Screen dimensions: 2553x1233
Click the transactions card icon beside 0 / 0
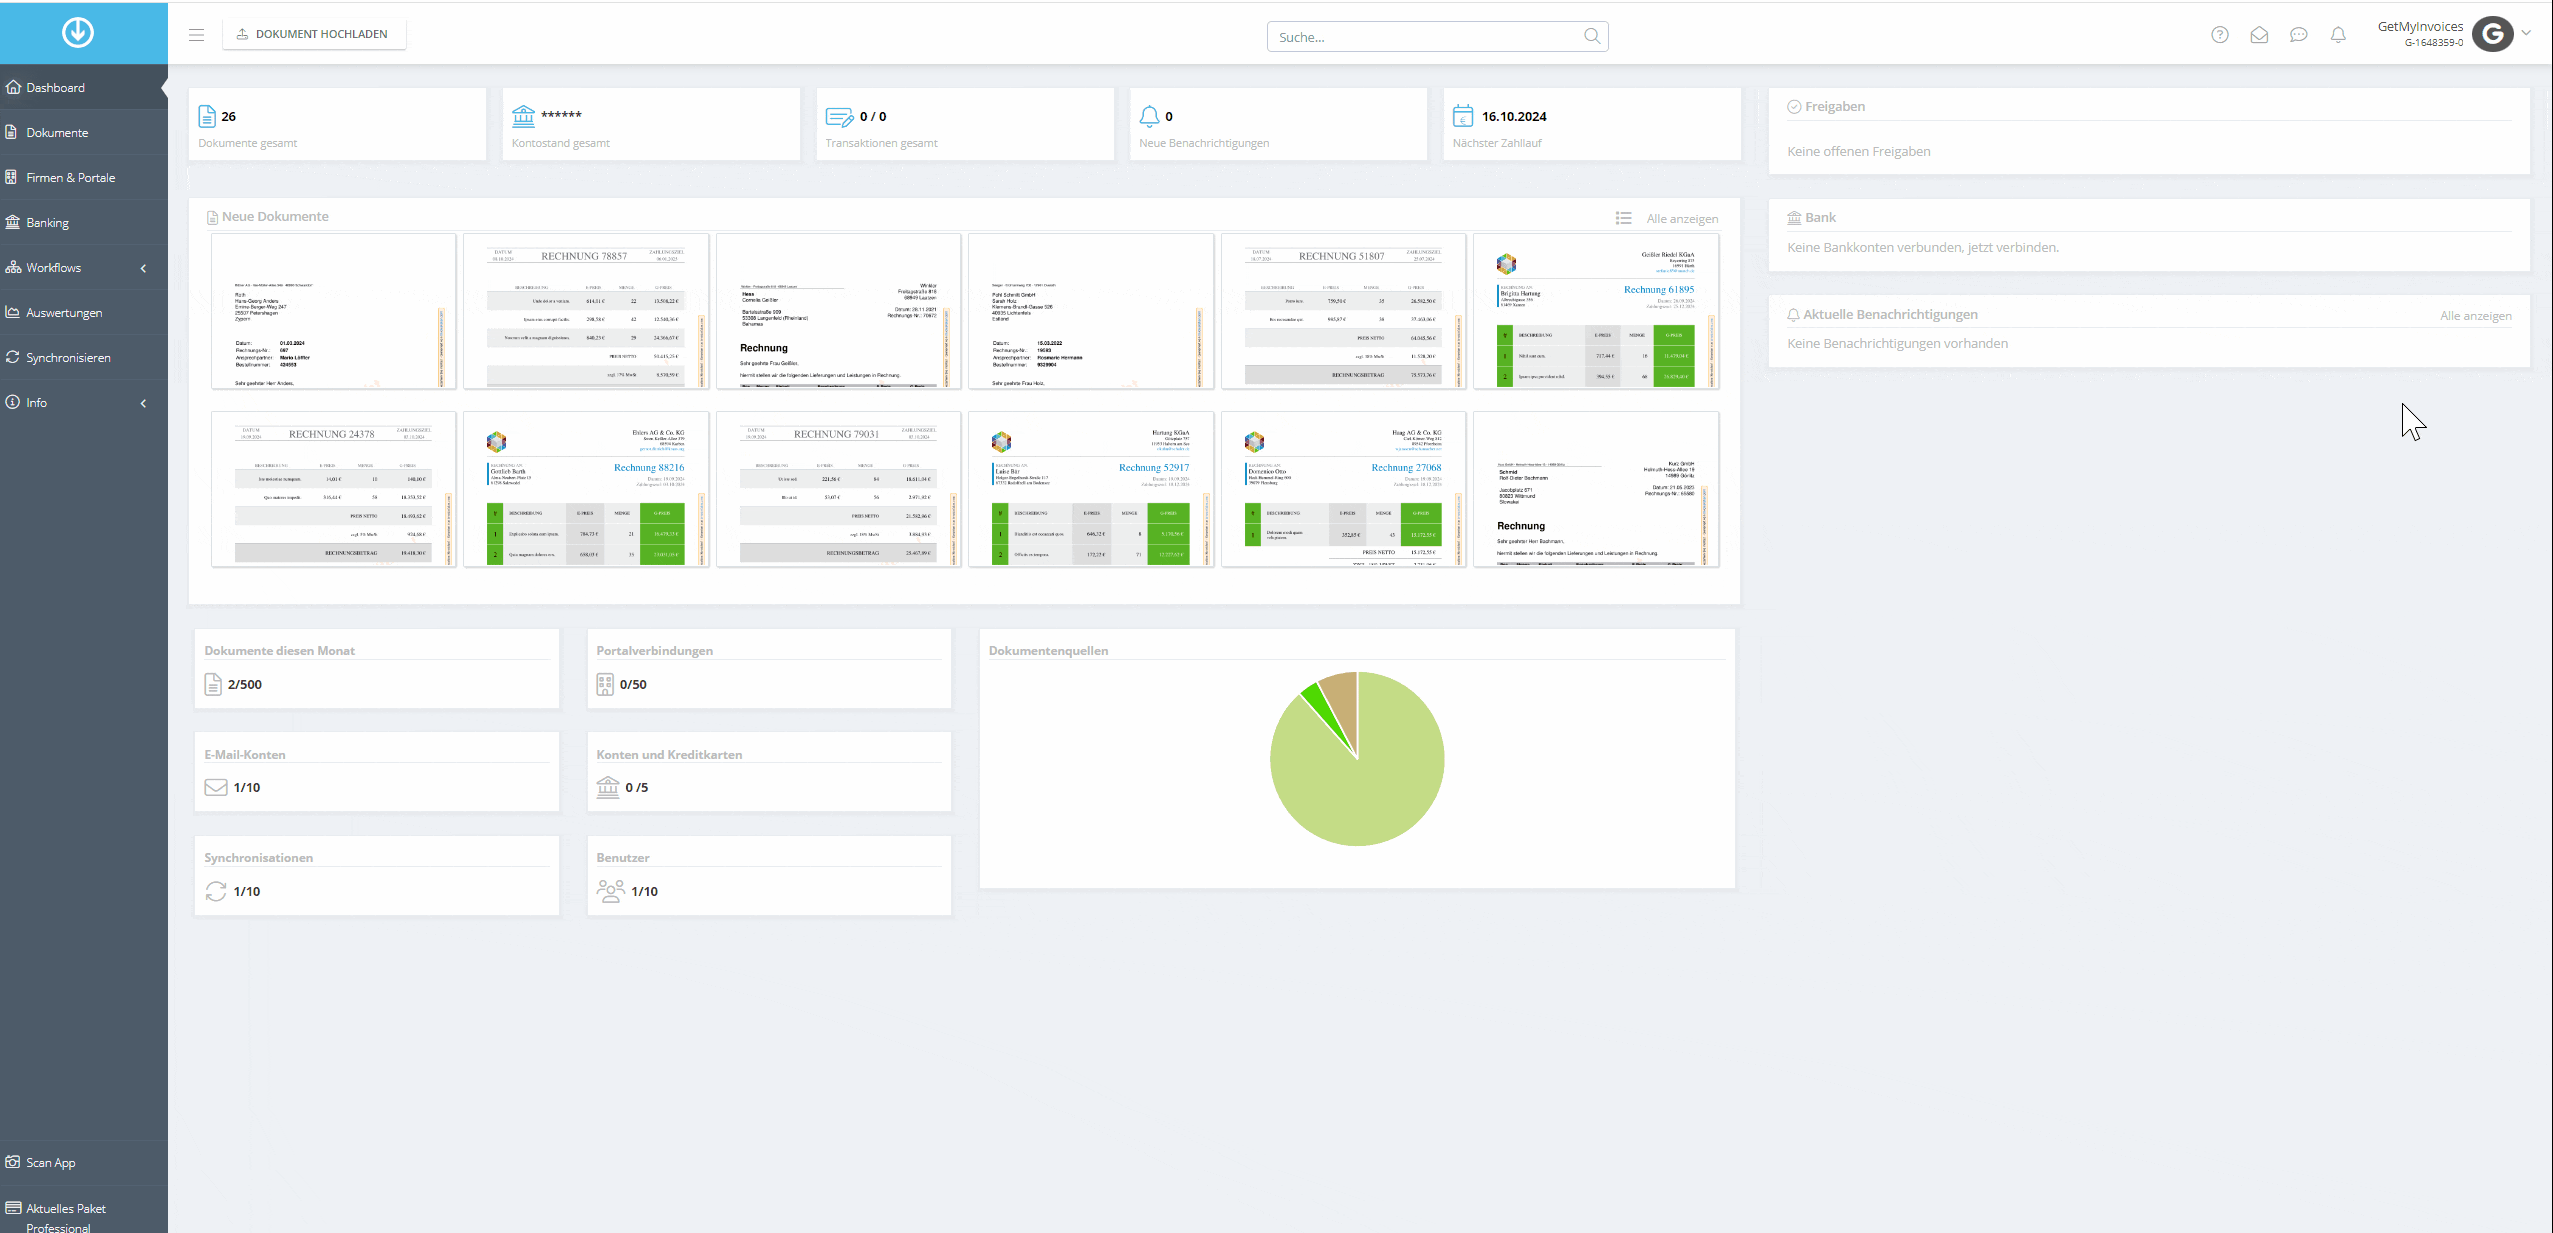point(839,117)
